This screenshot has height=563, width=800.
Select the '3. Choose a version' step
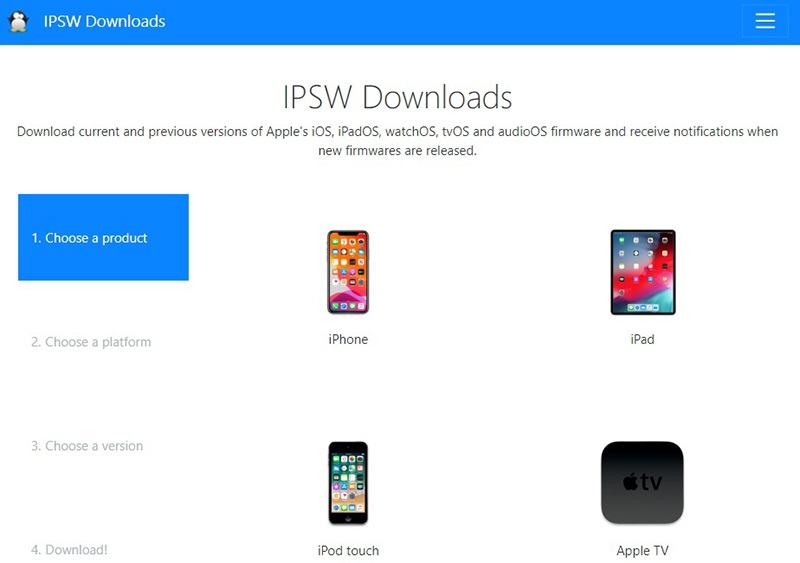click(x=87, y=446)
